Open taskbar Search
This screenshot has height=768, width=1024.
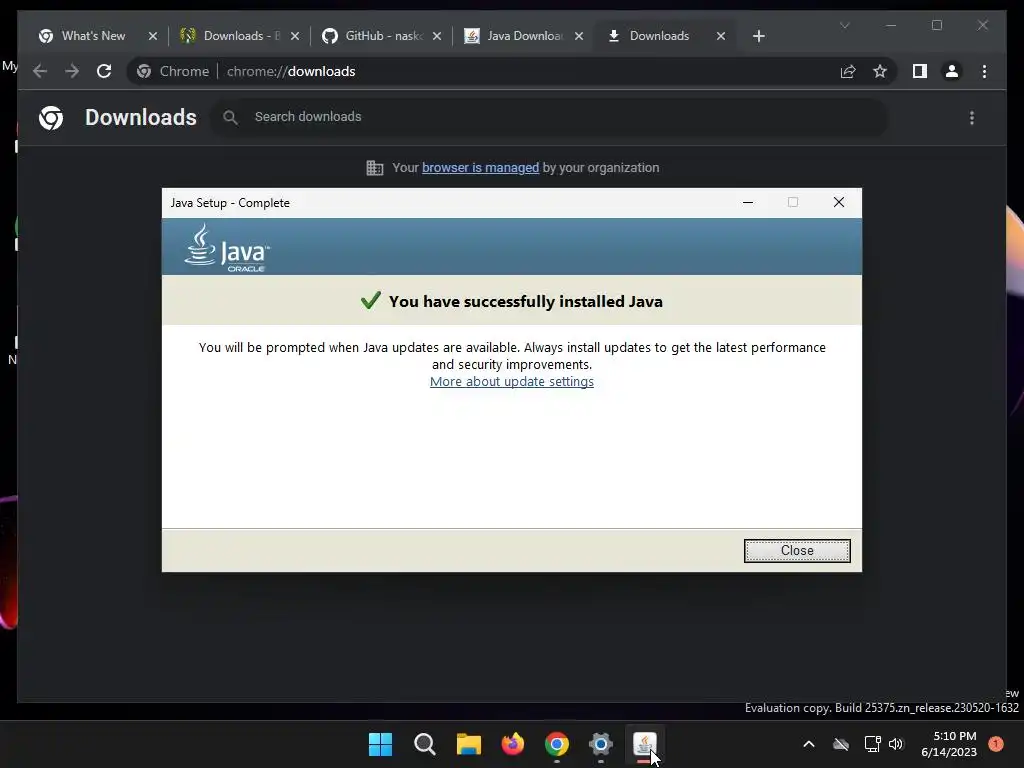(x=424, y=744)
